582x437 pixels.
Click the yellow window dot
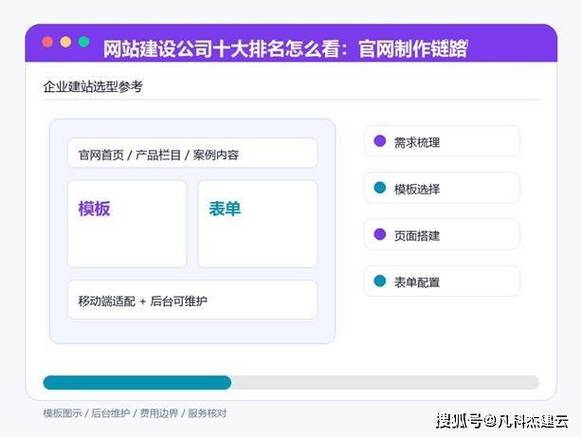66,42
